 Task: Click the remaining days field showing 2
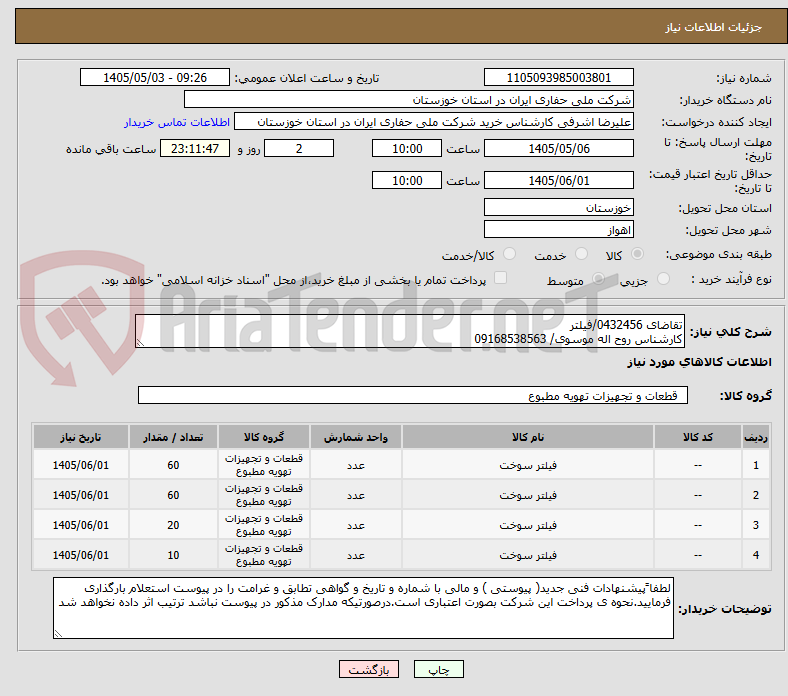[x=299, y=148]
